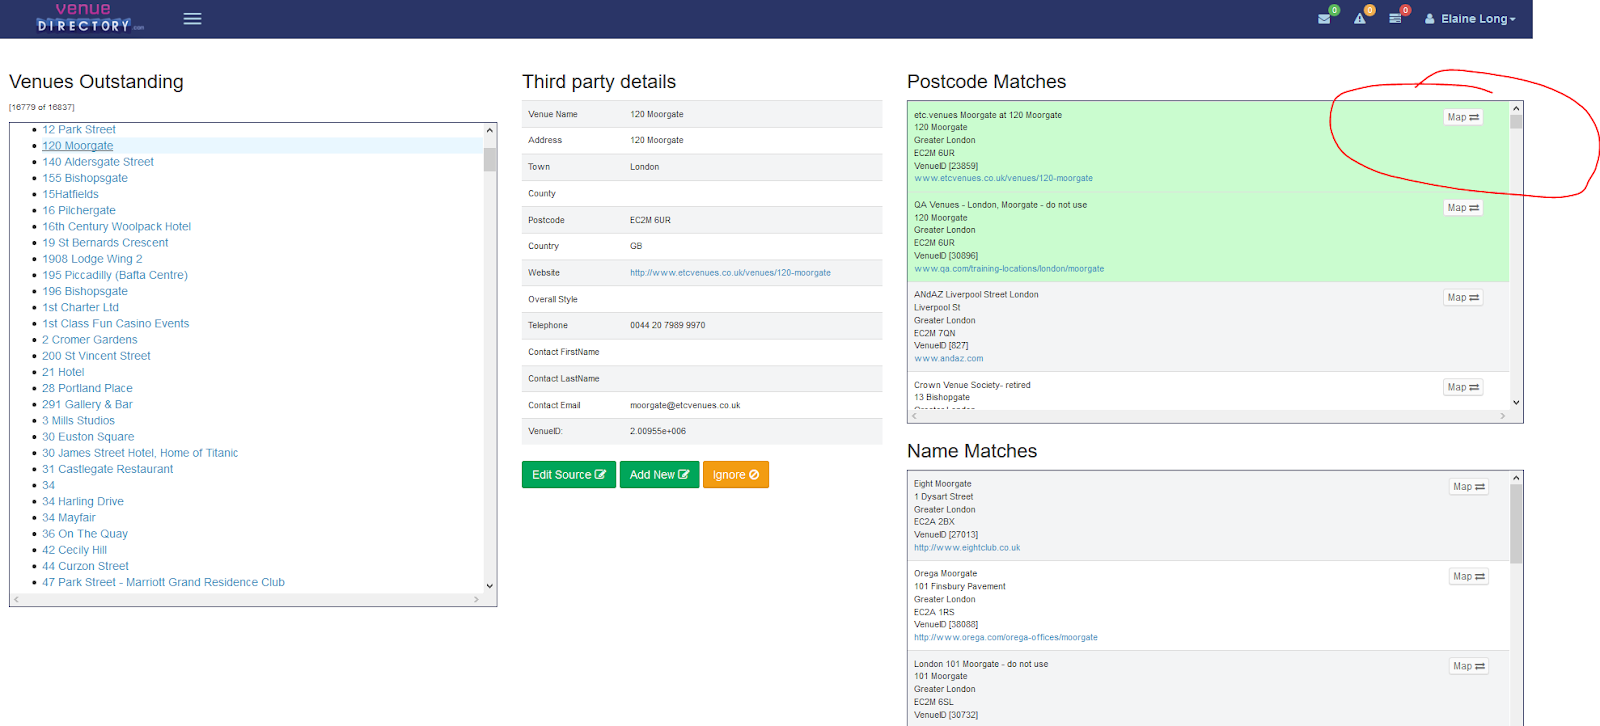Click Map button for etc.venues Moorgate
This screenshot has height=726, width=1600.
pos(1463,117)
